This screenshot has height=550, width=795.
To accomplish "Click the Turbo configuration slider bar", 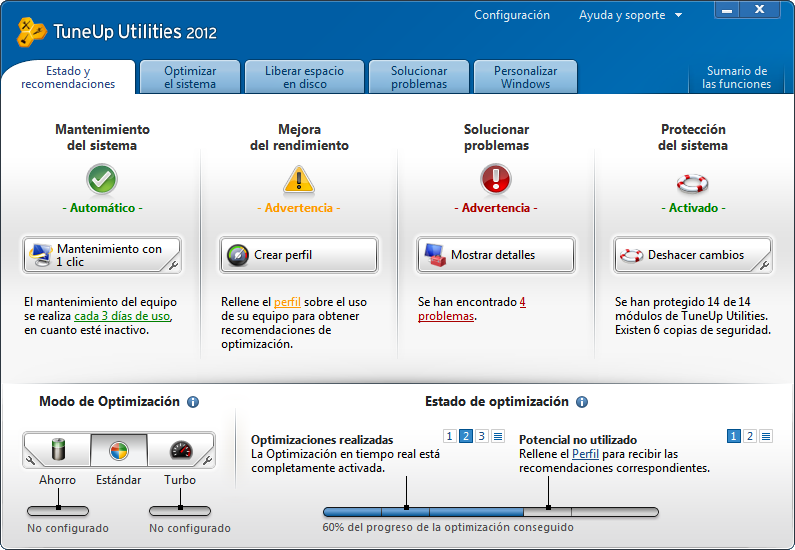I will [x=179, y=511].
